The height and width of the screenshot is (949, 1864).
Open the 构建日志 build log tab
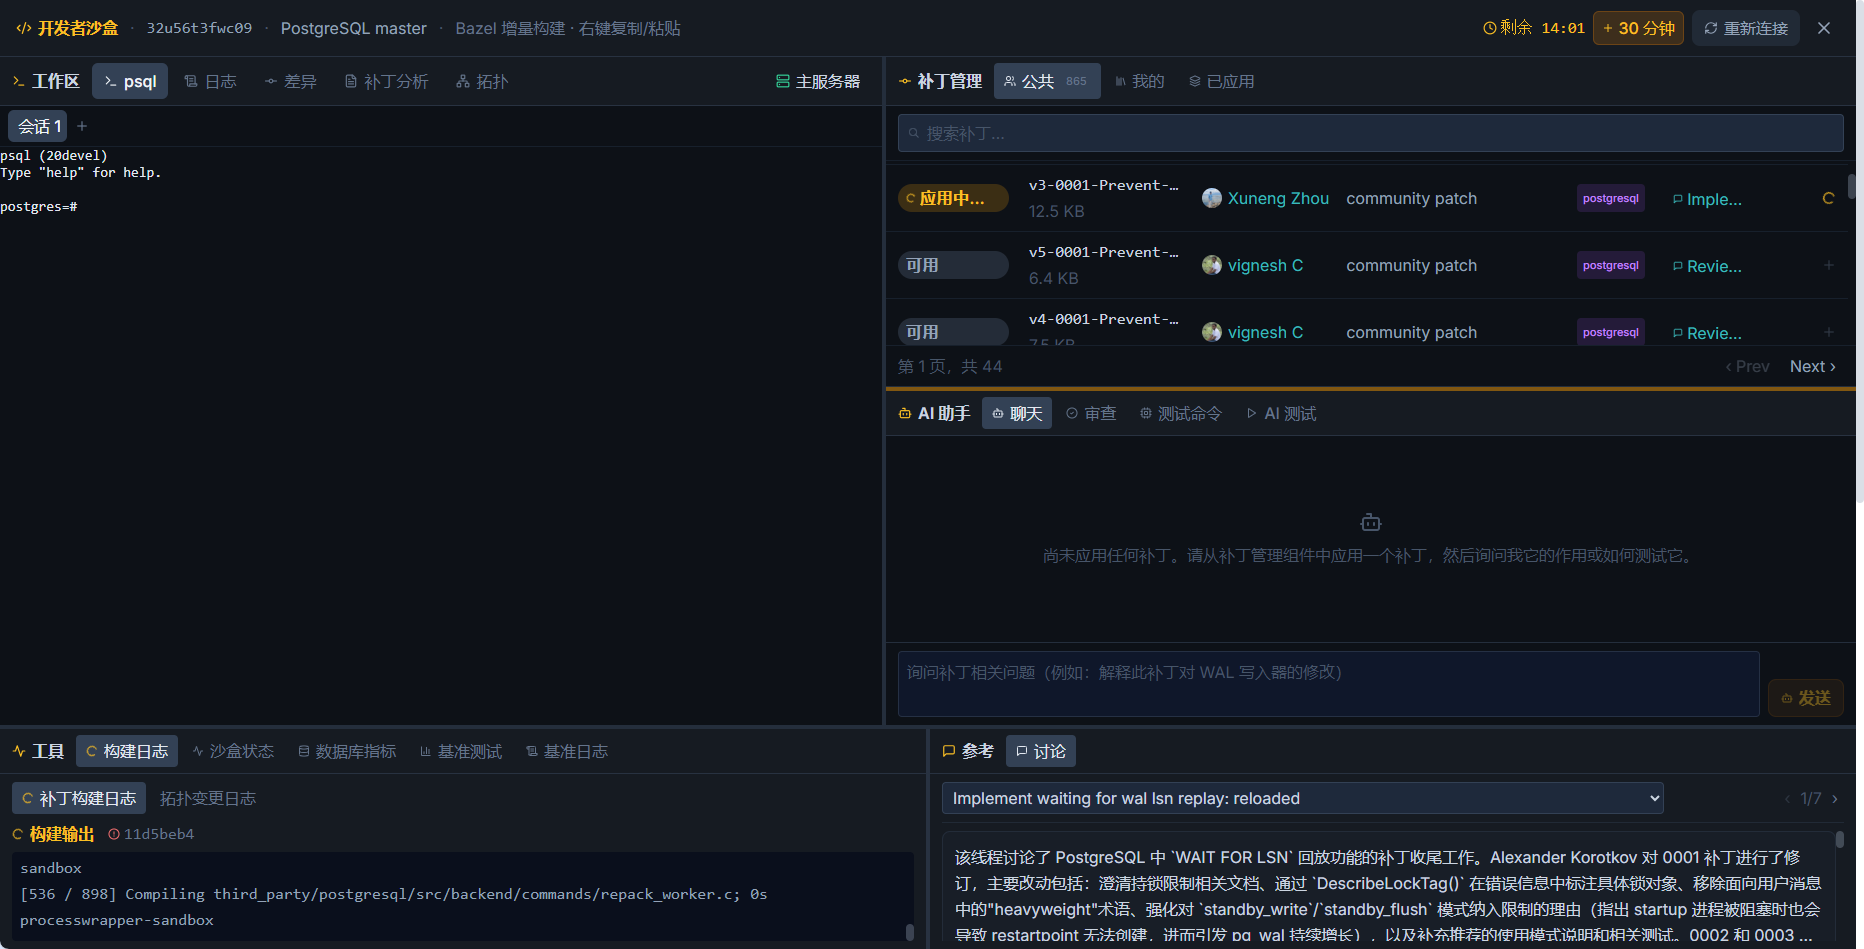pyautogui.click(x=127, y=751)
